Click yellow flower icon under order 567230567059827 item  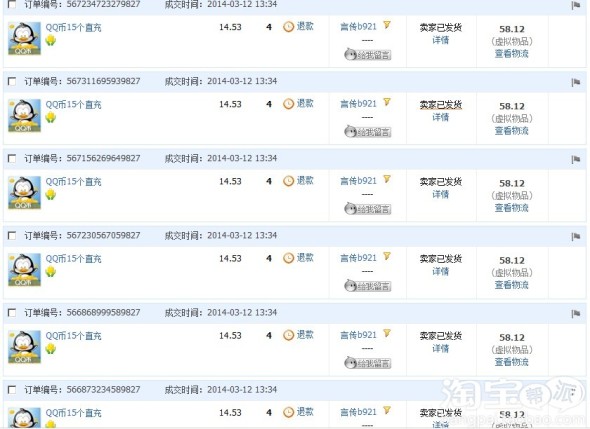click(50, 272)
